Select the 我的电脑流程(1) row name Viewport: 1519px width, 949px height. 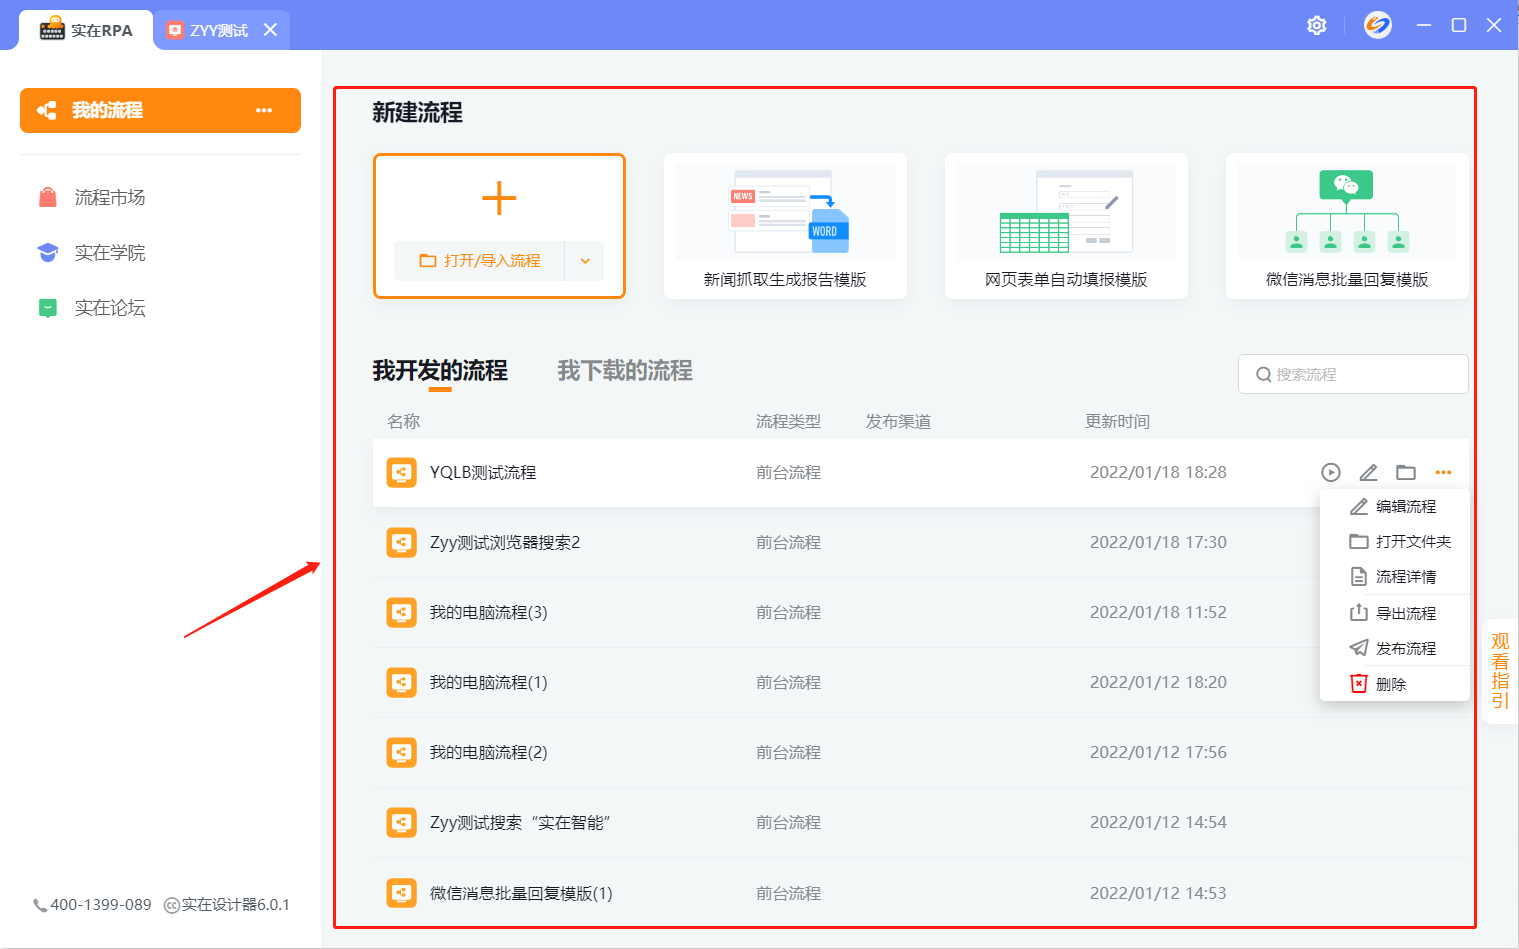coord(489,682)
